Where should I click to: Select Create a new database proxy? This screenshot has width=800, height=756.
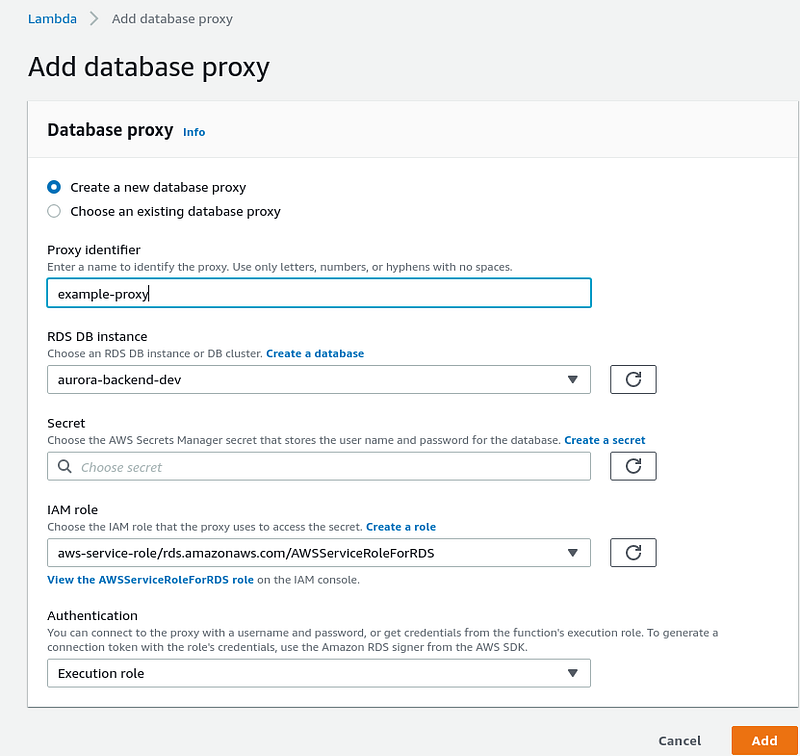[54, 187]
